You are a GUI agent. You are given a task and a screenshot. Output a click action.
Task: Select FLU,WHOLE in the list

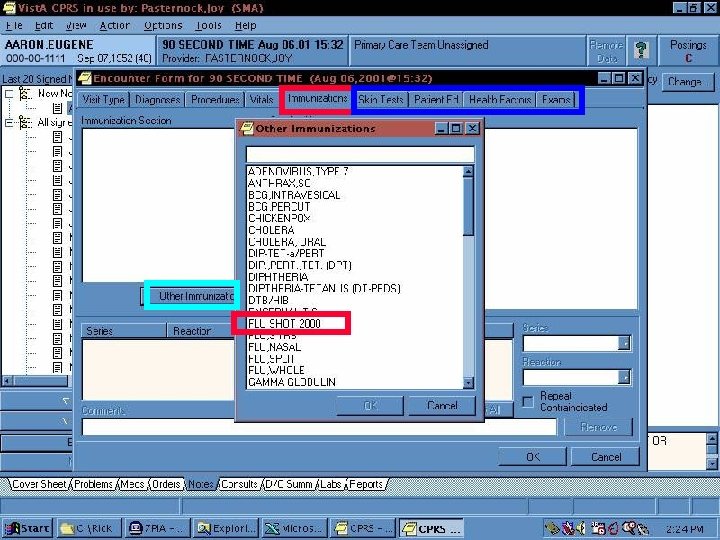click(276, 370)
